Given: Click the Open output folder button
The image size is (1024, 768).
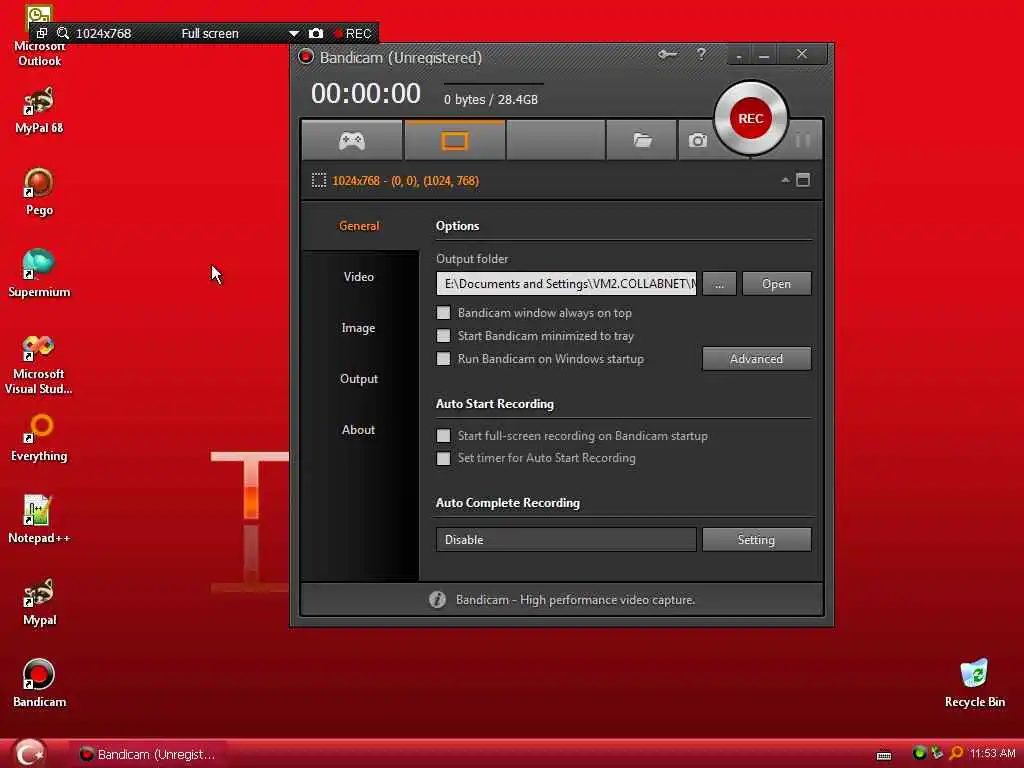Looking at the screenshot, I should [x=776, y=283].
